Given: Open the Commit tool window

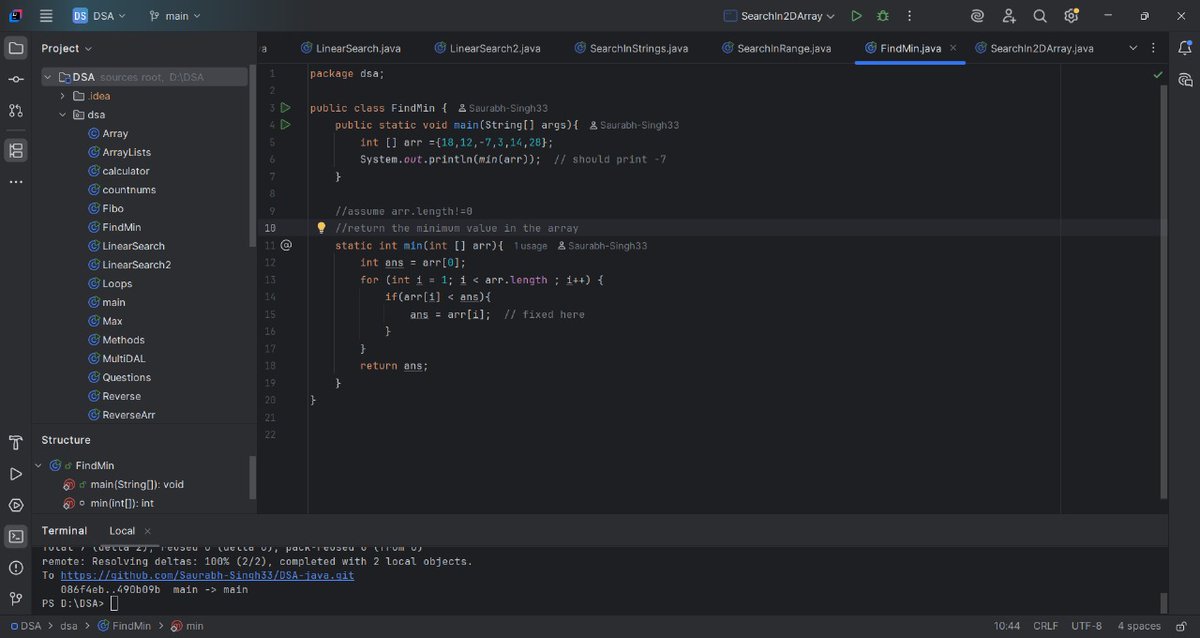Looking at the screenshot, I should point(16,79).
